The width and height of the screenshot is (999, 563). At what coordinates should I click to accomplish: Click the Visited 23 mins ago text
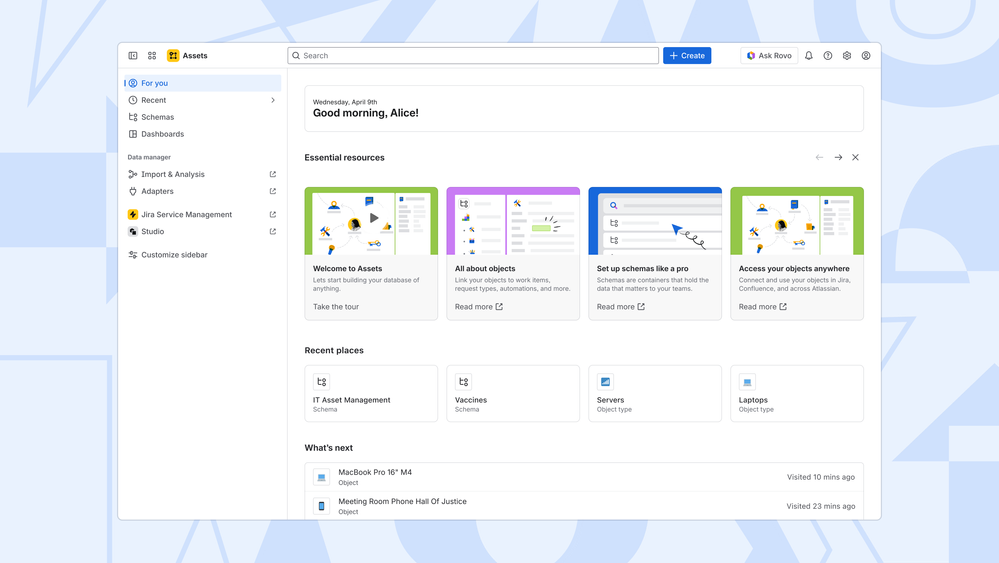[x=821, y=506]
